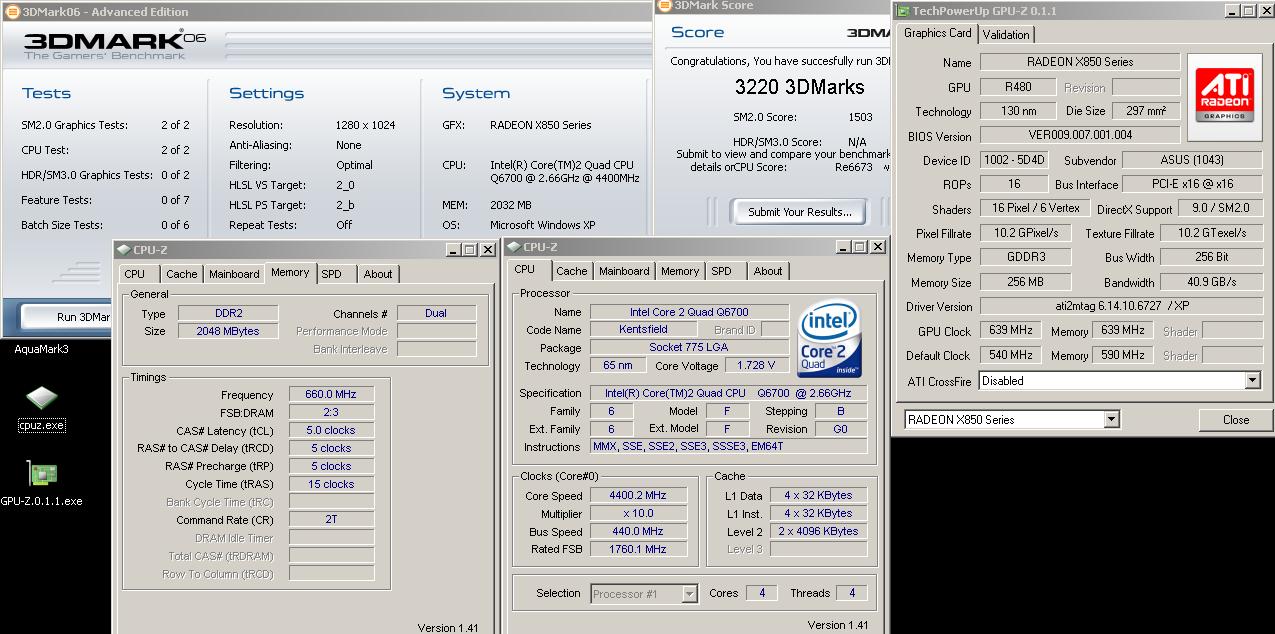This screenshot has width=1275, height=634.
Task: Click the AquaMark3 desktop label
Action: point(41,349)
